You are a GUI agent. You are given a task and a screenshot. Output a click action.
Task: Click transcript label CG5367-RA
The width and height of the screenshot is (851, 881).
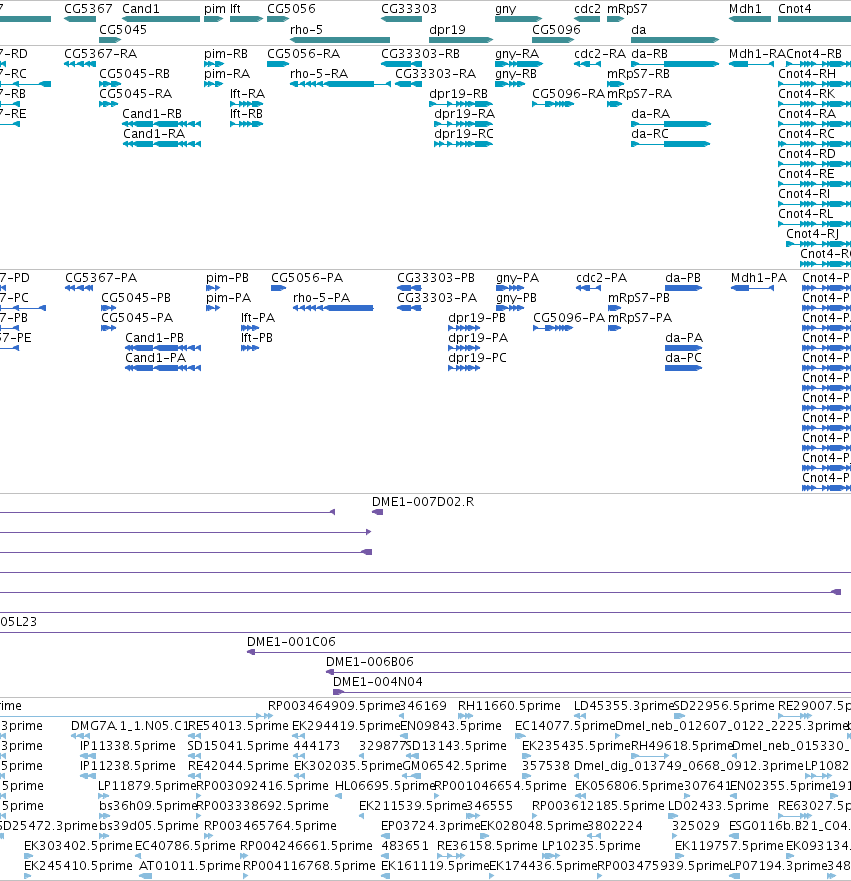101,53
